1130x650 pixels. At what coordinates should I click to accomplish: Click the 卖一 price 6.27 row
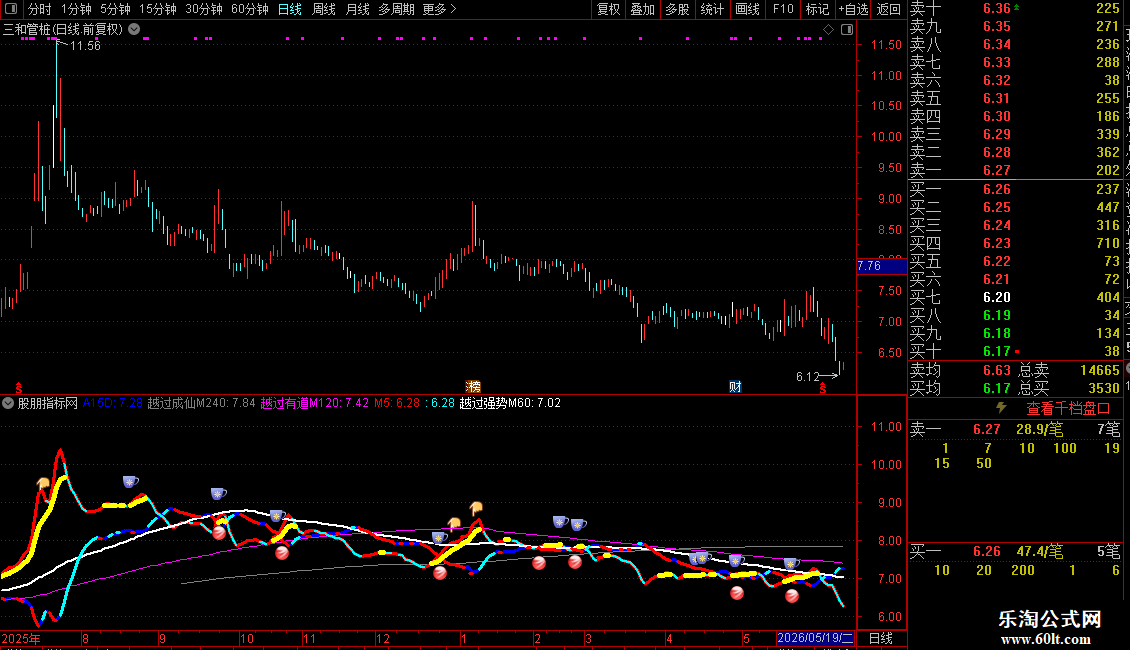1015,171
